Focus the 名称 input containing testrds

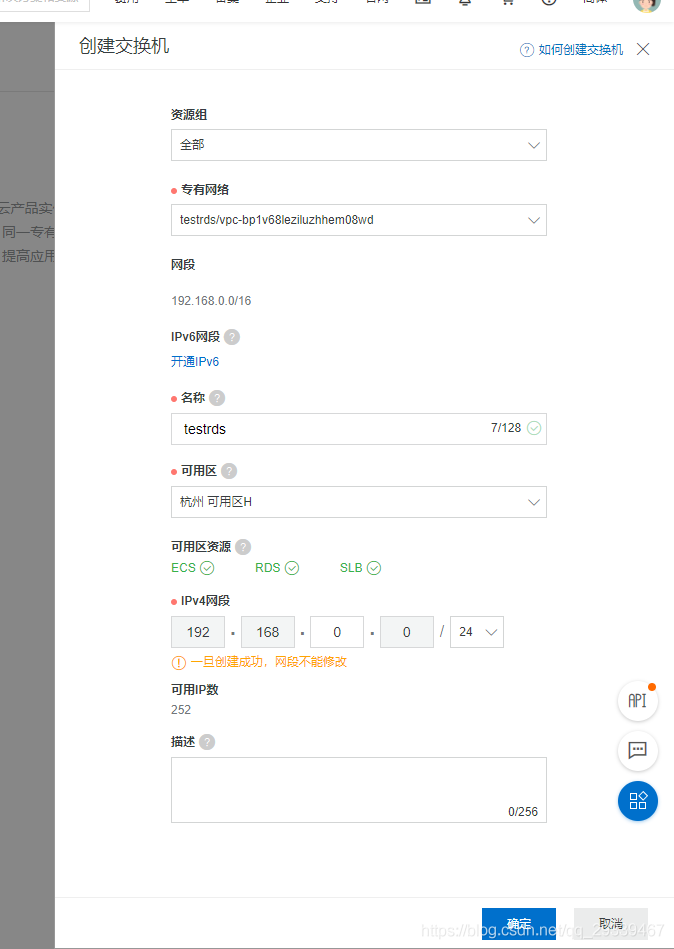pyautogui.click(x=359, y=429)
